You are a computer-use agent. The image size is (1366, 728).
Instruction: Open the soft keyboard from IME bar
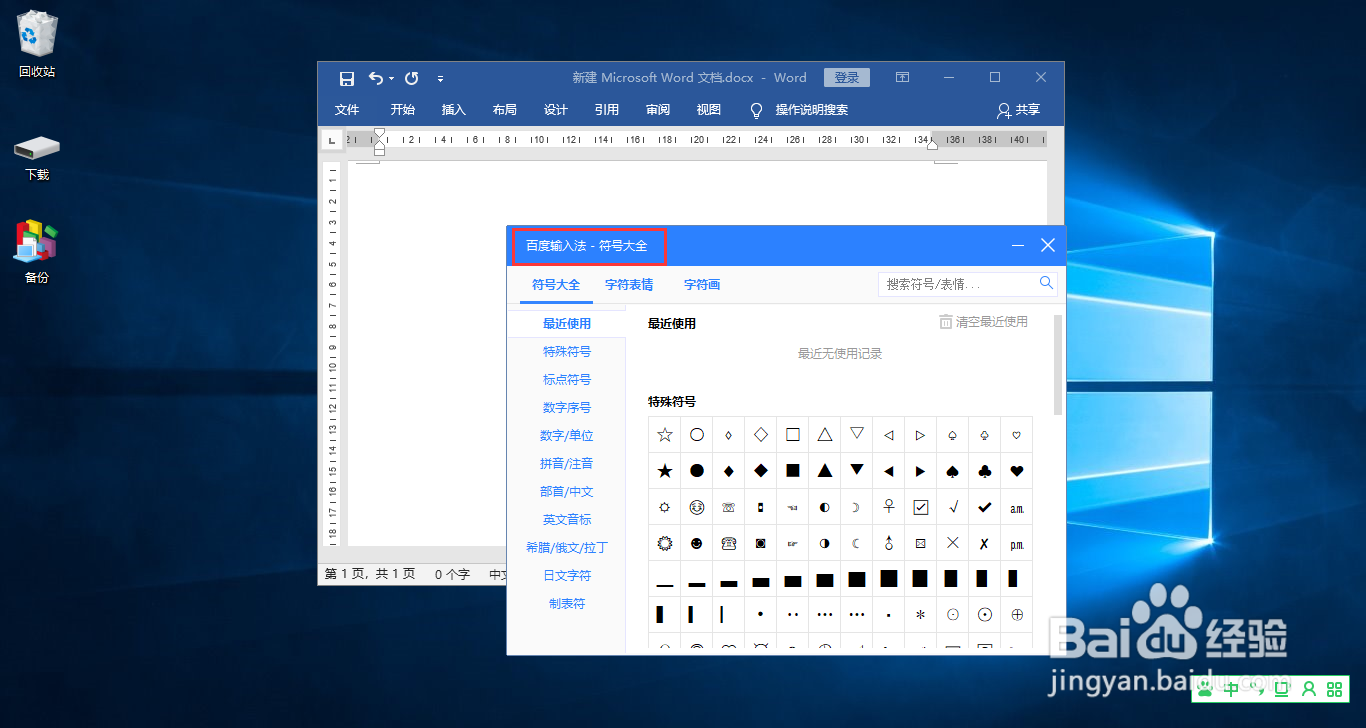tap(1281, 689)
